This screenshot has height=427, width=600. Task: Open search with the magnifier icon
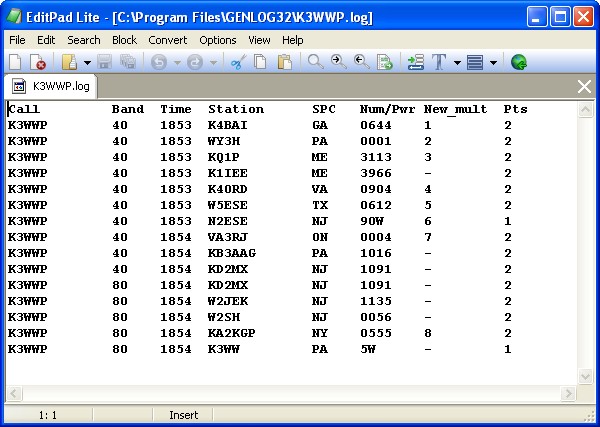click(x=315, y=62)
